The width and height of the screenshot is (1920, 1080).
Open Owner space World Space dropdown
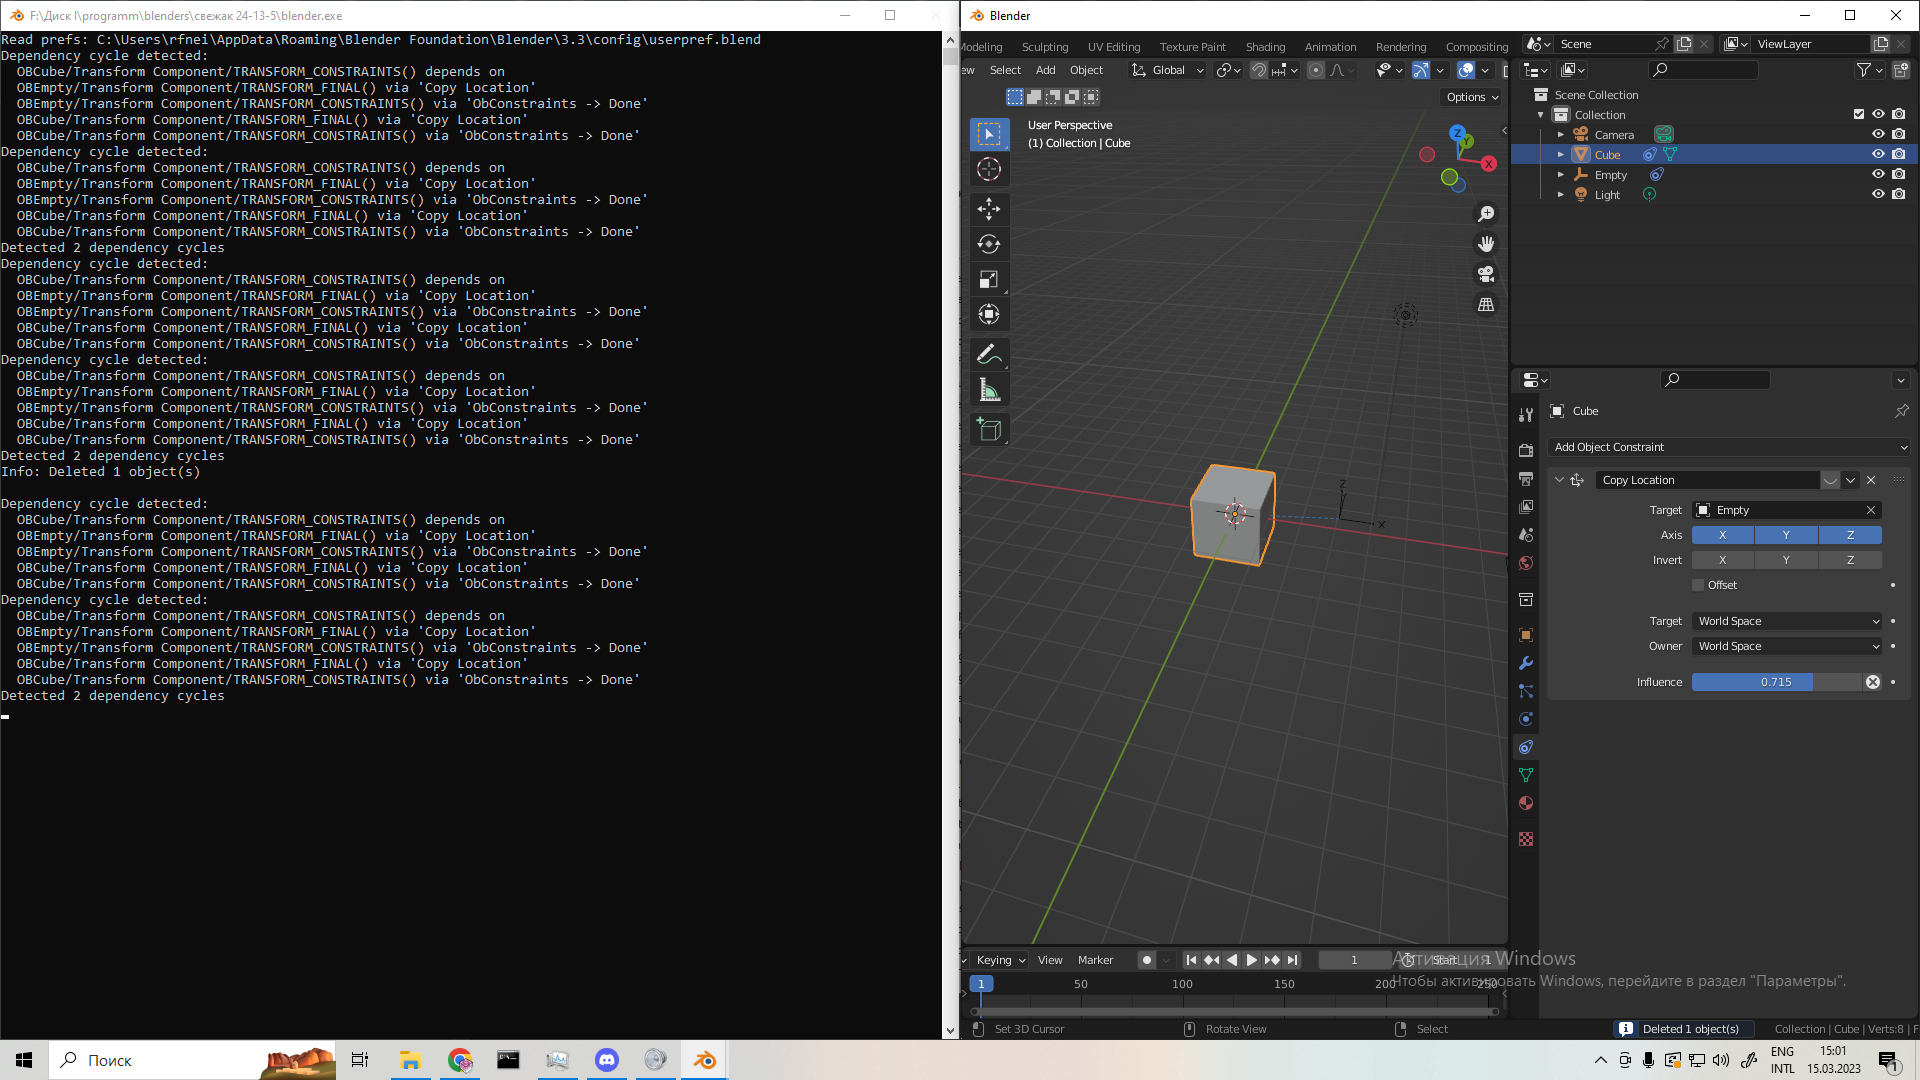[1786, 646]
